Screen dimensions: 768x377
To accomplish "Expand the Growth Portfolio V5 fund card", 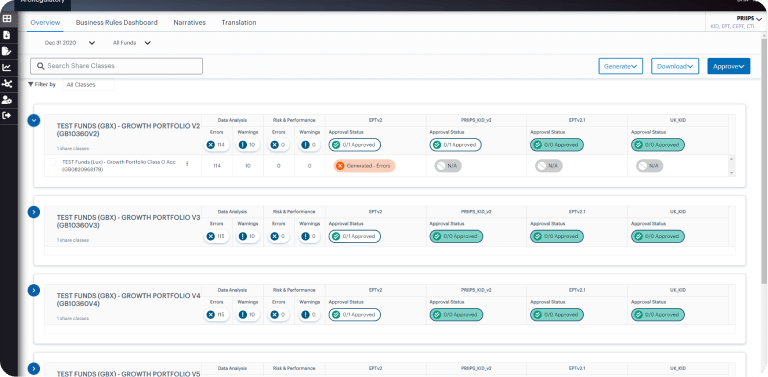I will pyautogui.click(x=34, y=369).
